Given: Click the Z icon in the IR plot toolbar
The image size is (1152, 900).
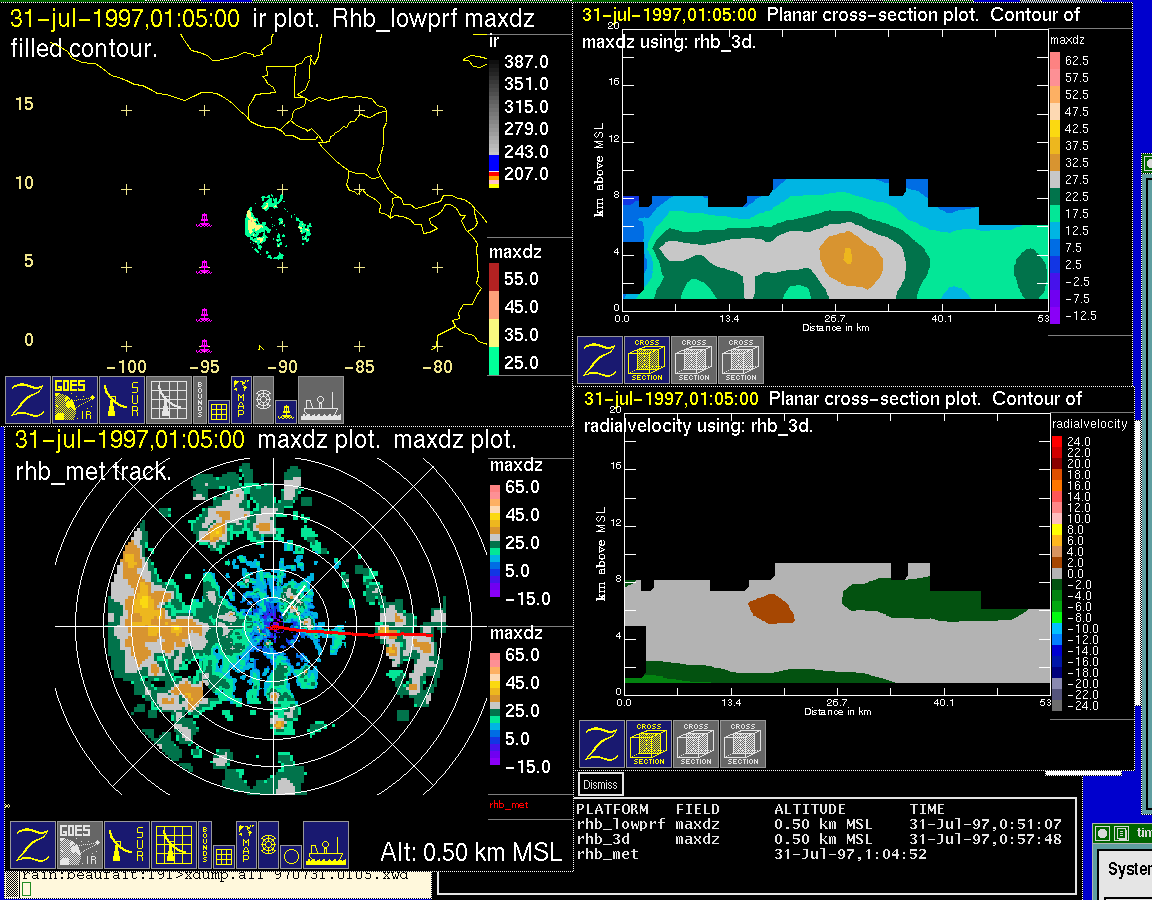Looking at the screenshot, I should point(28,400).
